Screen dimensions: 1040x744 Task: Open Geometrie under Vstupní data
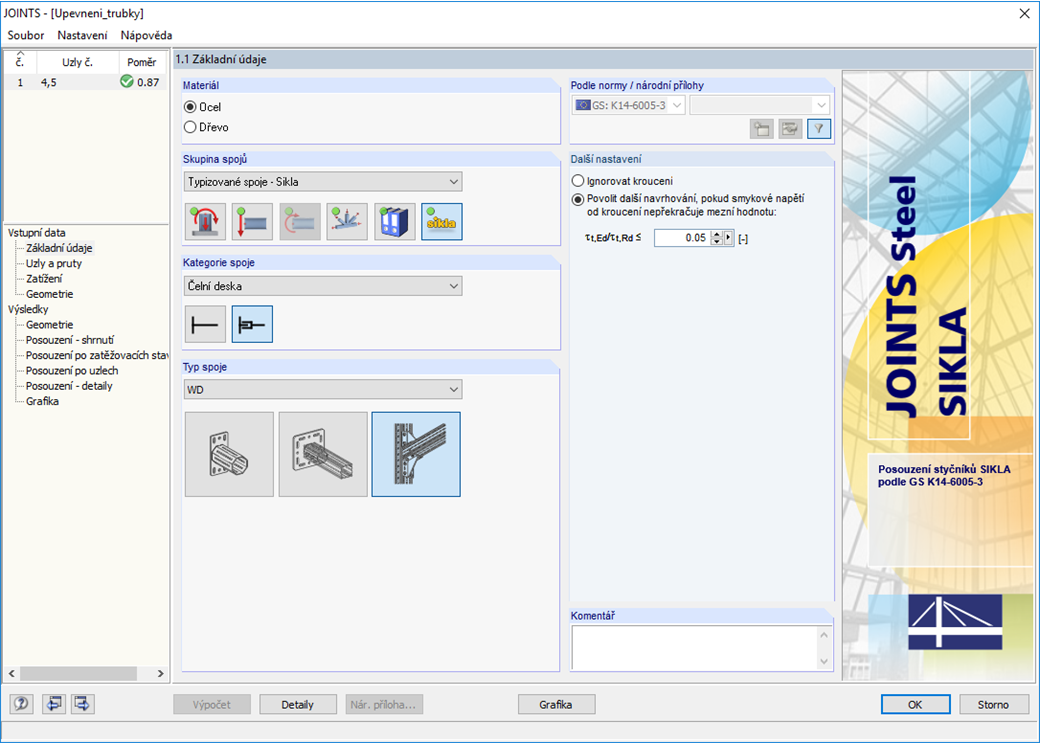coord(49,294)
